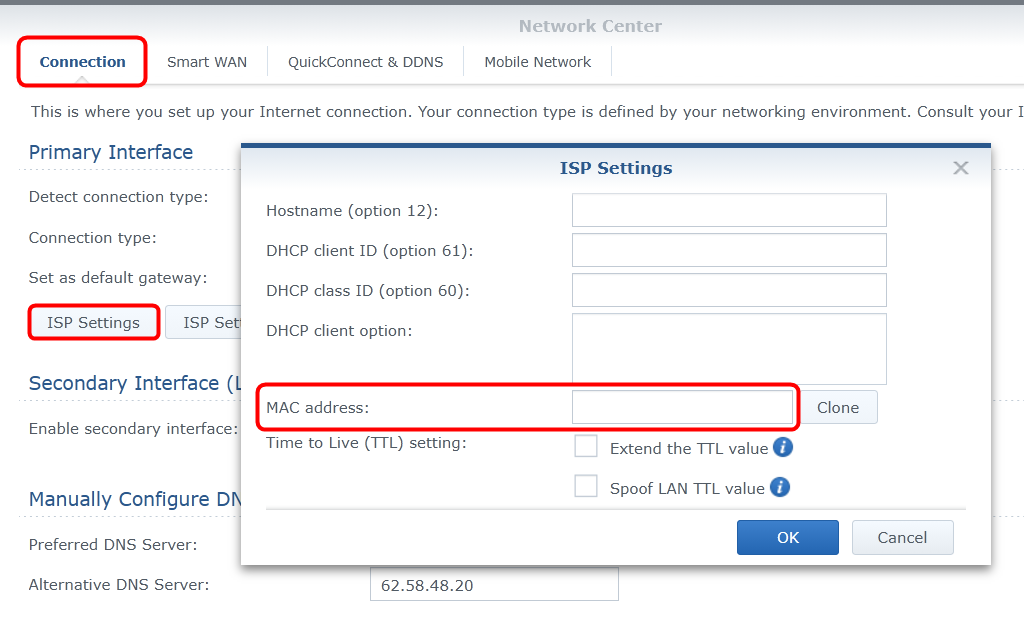Enable Extend the TTL value checkbox
This screenshot has height=620, width=1024.
click(x=586, y=447)
